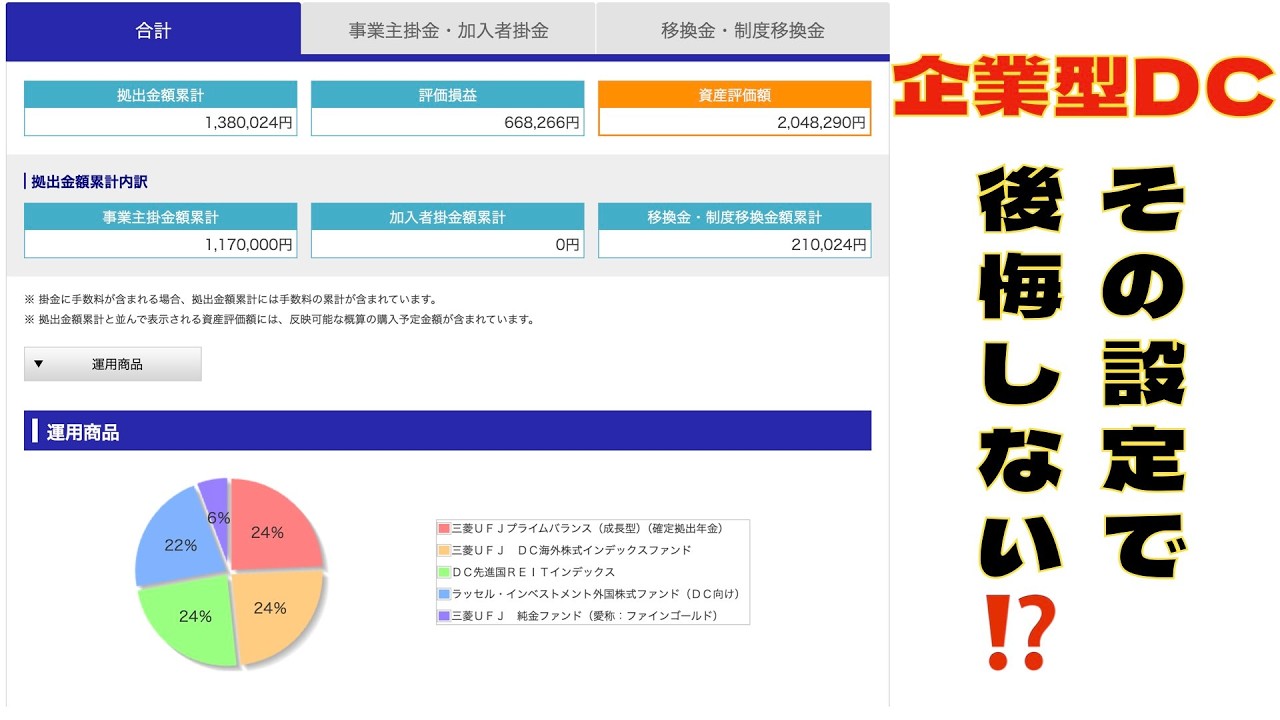Click purple swatch for 純金ファンド legend
This screenshot has width=1280, height=720.
click(444, 616)
